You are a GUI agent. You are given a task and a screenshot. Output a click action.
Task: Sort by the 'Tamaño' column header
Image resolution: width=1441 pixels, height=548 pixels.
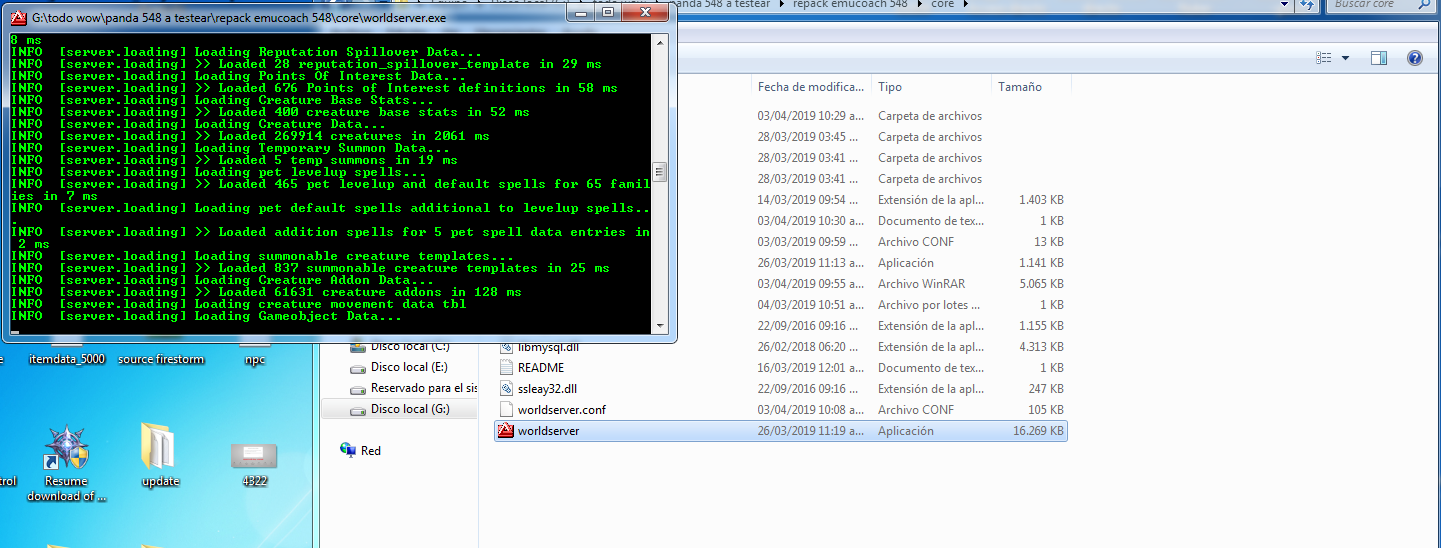[1031, 87]
